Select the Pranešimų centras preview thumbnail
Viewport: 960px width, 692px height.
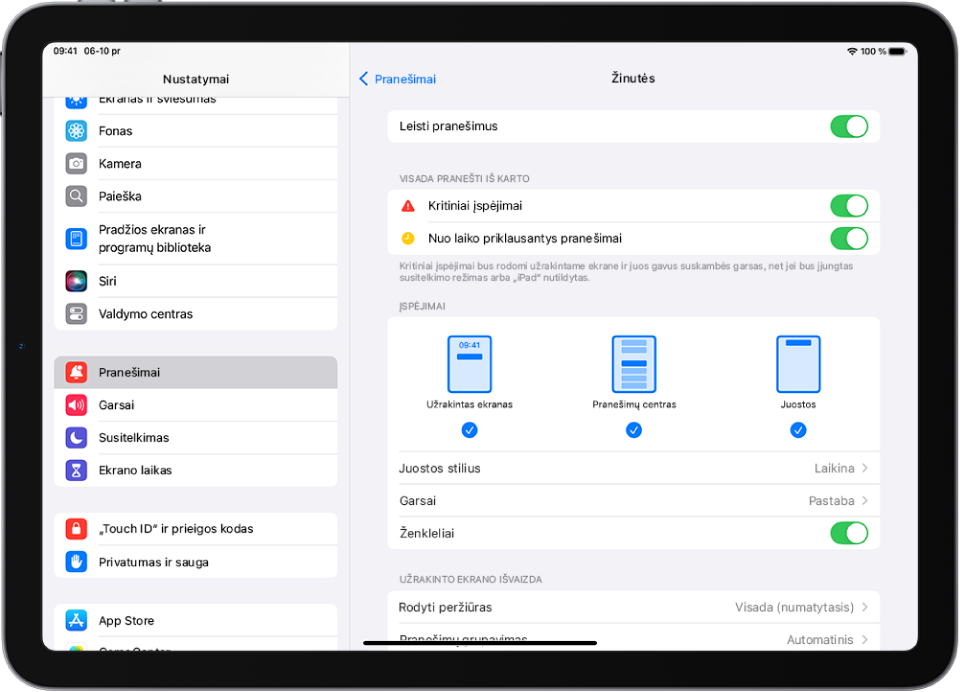[x=634, y=364]
